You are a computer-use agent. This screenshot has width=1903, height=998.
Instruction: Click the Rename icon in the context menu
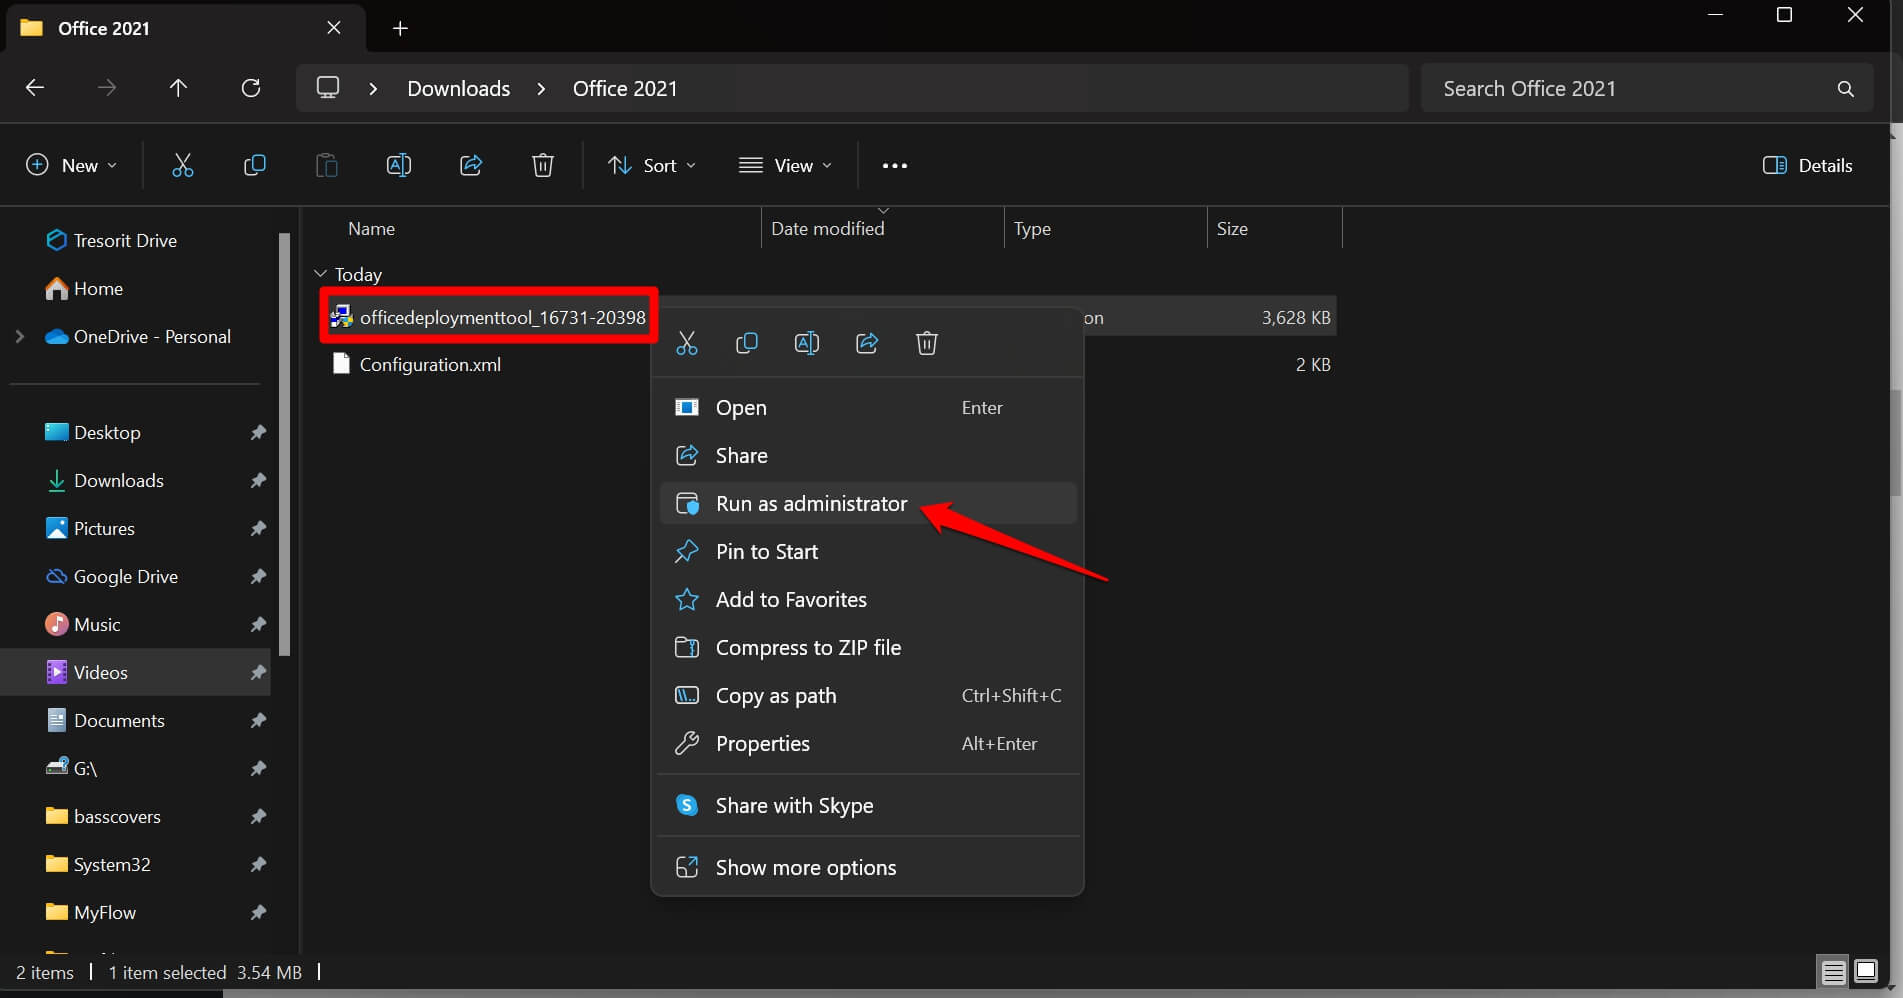[807, 343]
